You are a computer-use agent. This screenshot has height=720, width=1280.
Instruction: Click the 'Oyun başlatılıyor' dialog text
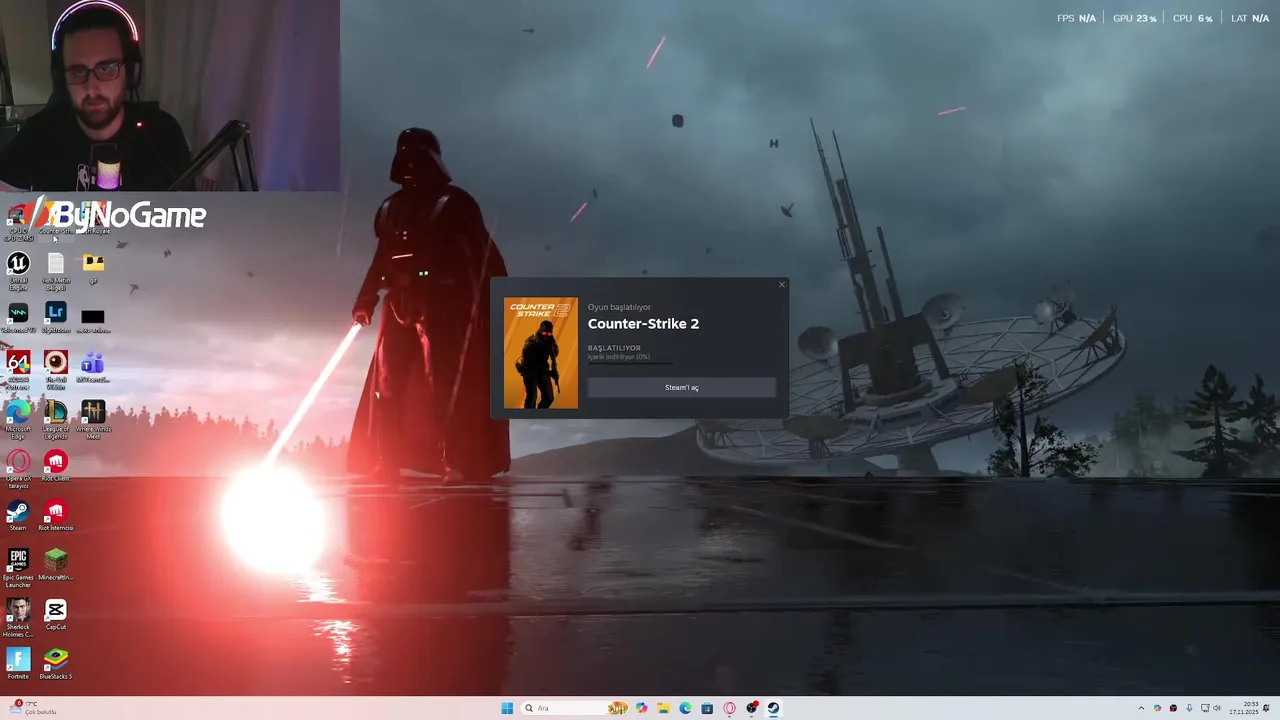click(619, 307)
